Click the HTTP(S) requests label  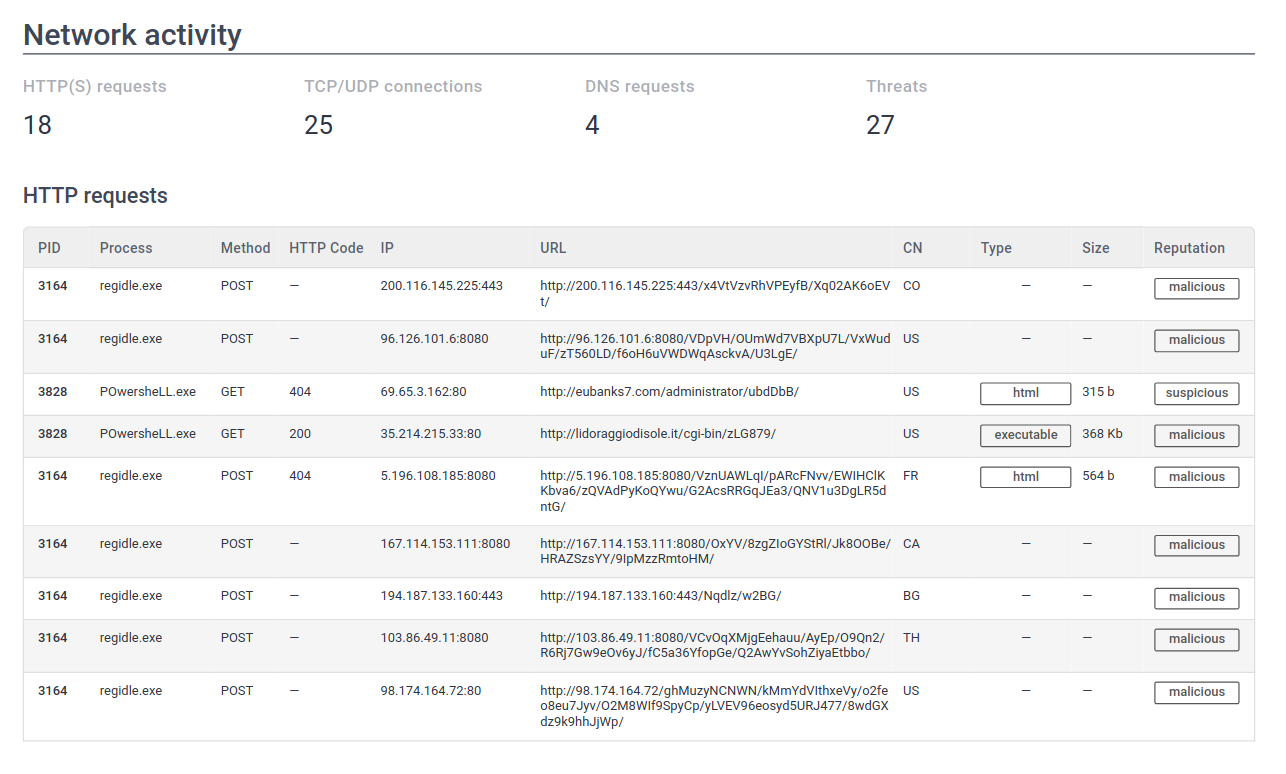[95, 87]
